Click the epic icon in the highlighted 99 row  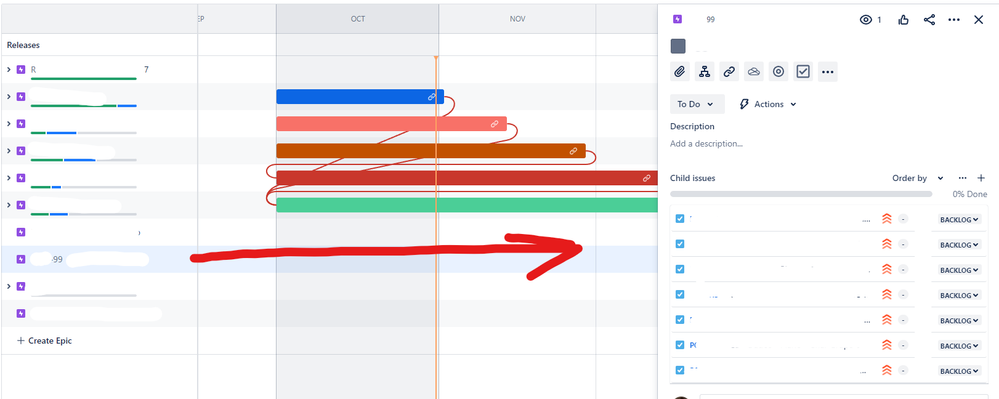[21, 259]
